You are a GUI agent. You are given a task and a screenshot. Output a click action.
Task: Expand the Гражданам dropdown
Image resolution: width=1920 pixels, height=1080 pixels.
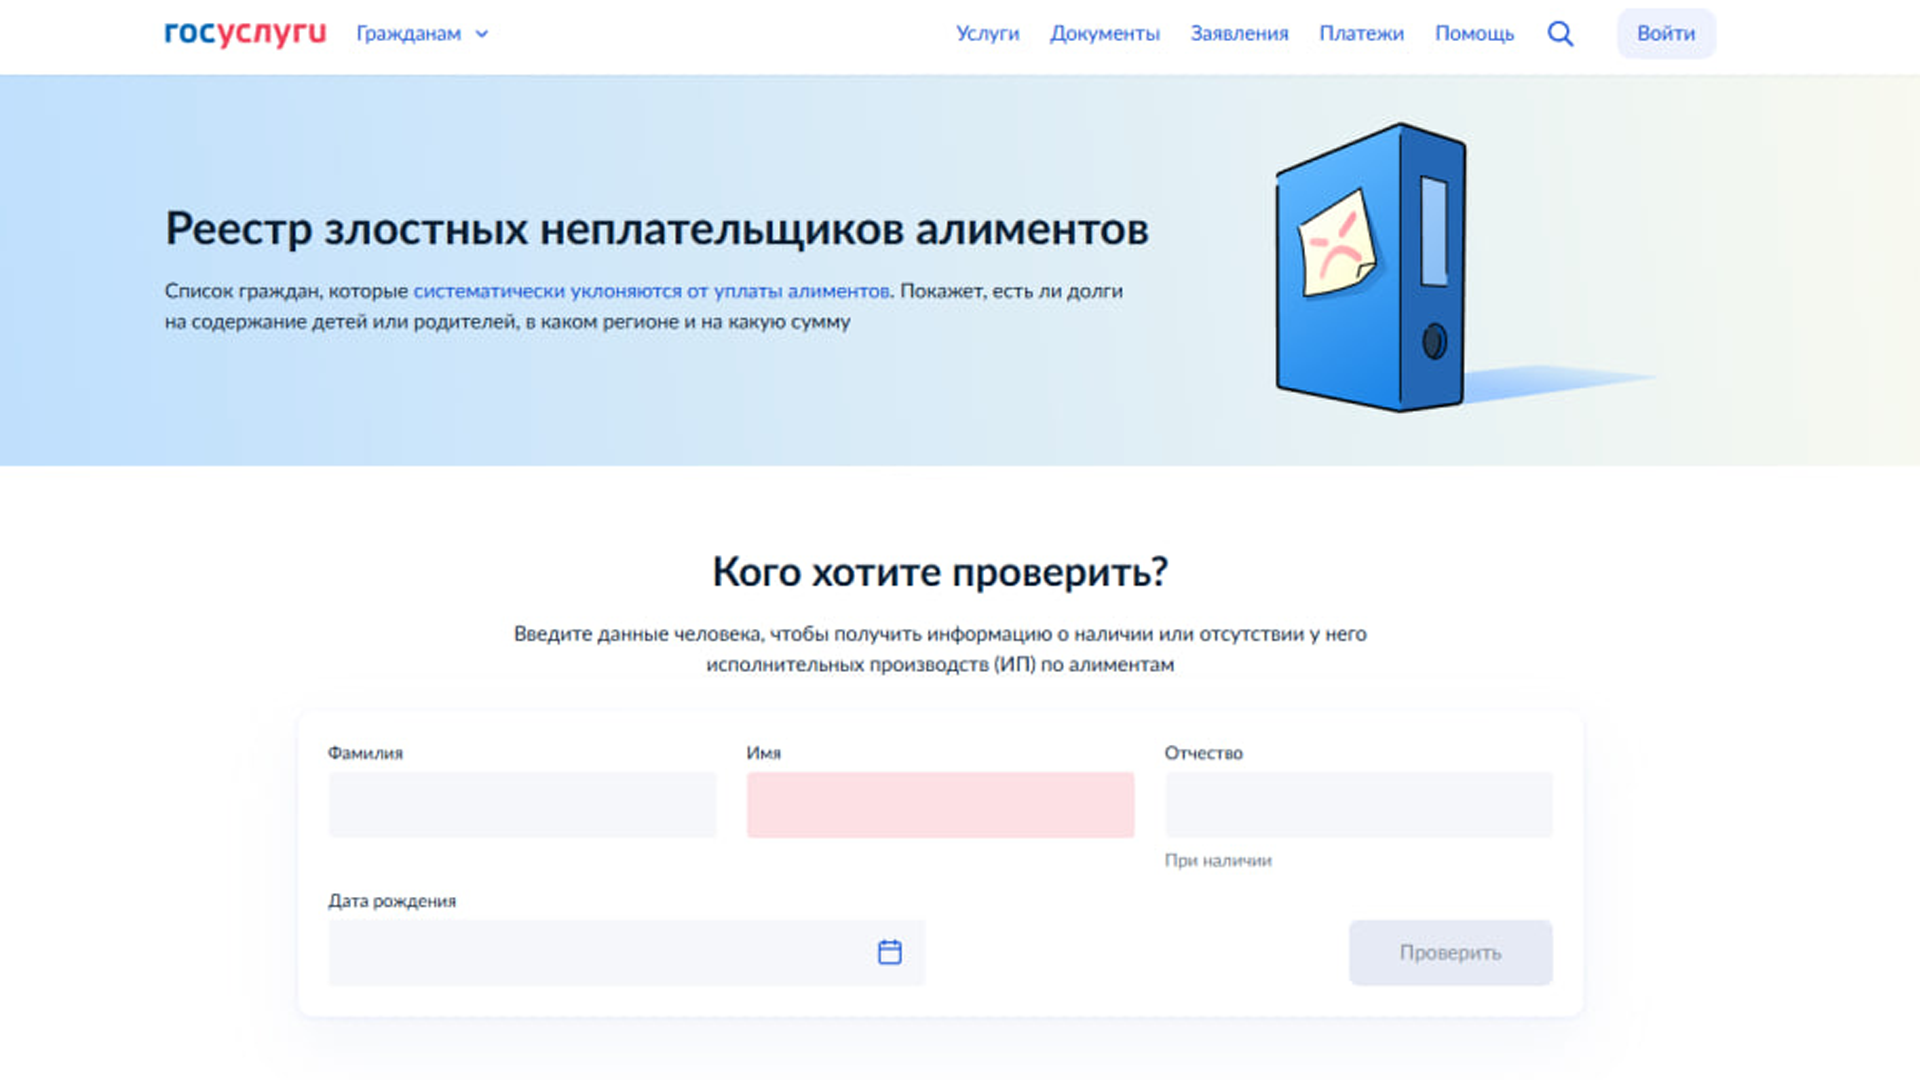422,34
